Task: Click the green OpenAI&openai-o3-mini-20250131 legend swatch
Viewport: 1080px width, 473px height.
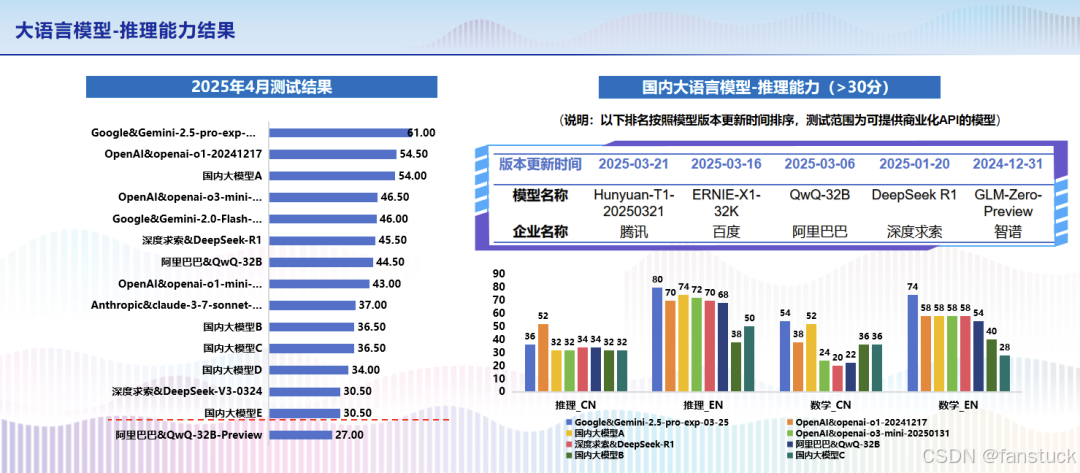Action: (788, 434)
